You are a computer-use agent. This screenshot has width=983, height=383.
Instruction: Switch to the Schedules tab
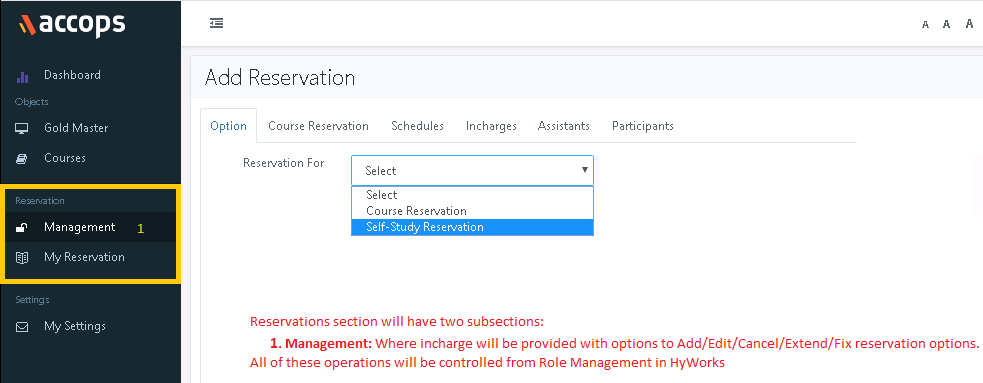tap(418, 126)
